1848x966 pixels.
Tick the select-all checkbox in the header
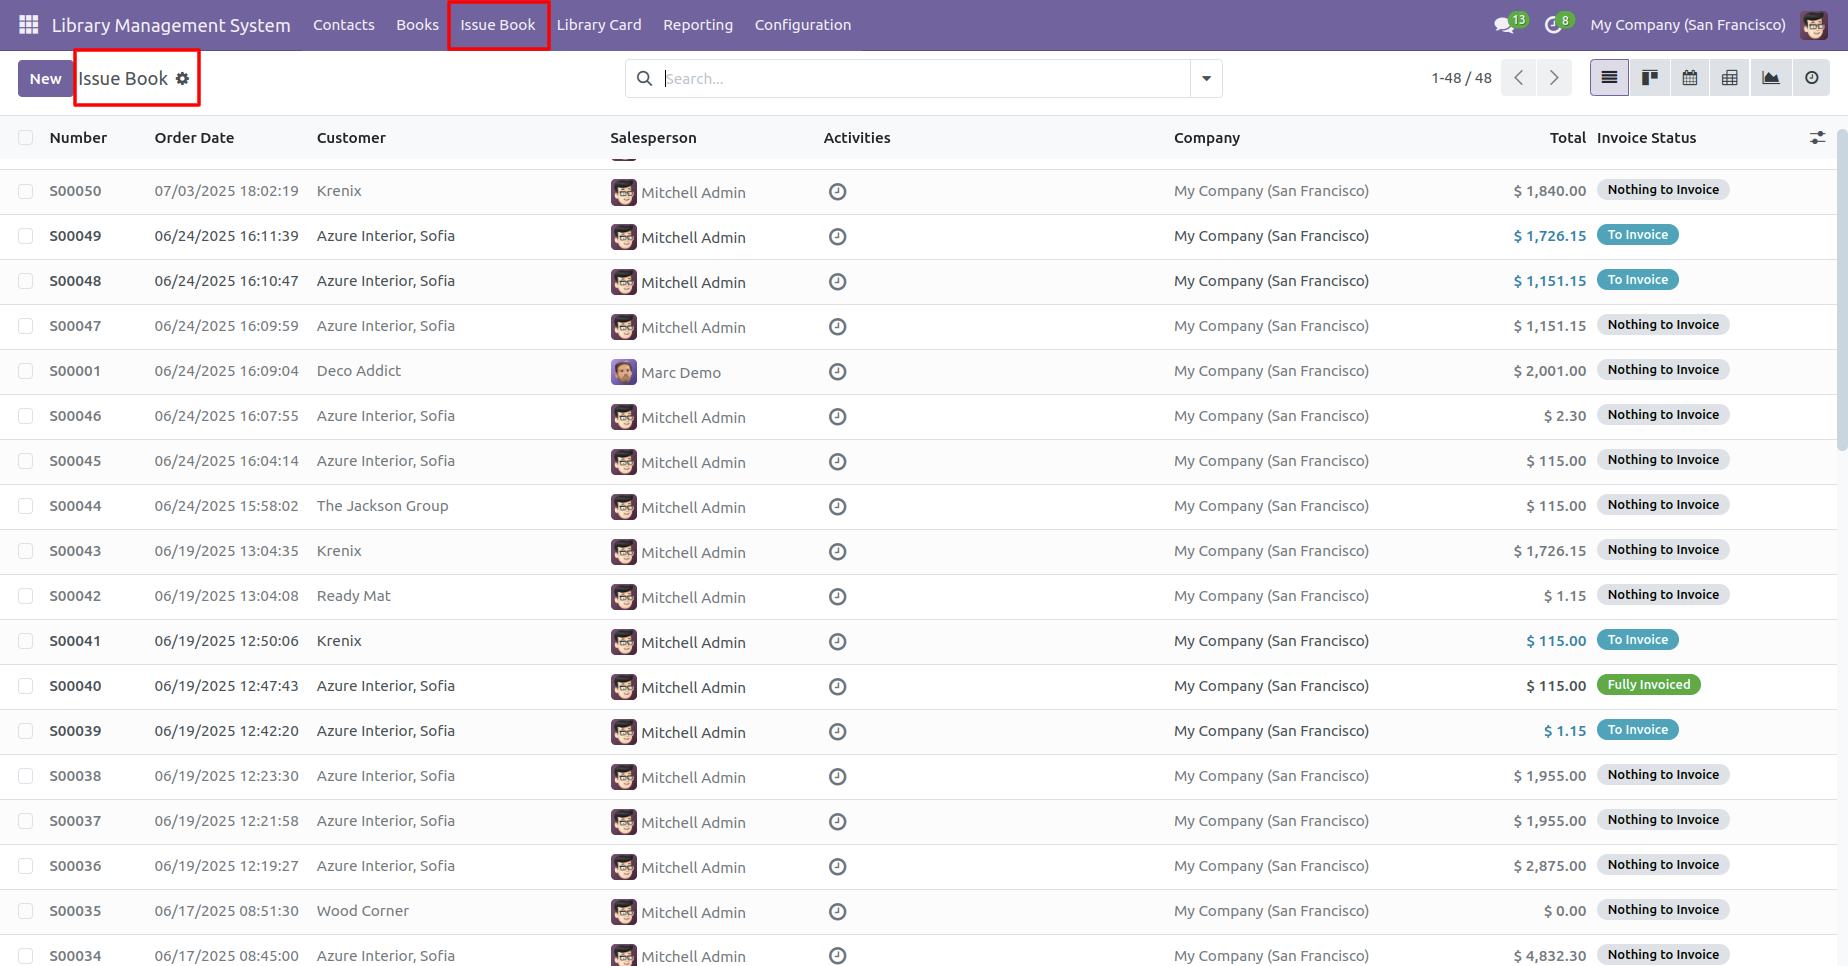coord(26,138)
